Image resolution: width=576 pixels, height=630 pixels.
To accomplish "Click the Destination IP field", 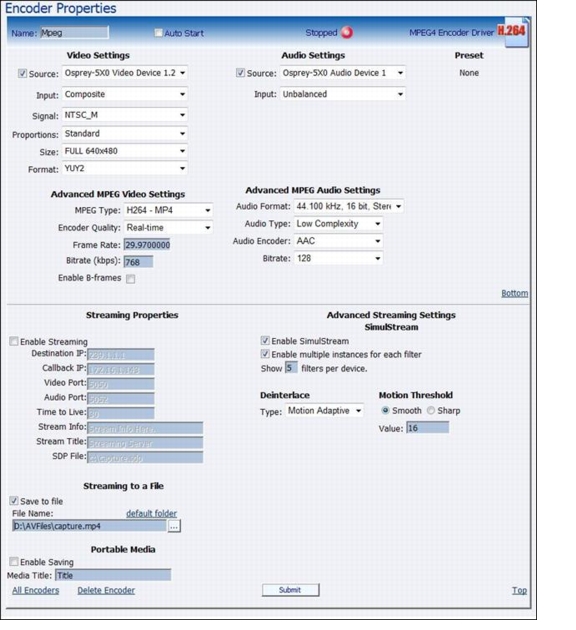I will (121, 355).
